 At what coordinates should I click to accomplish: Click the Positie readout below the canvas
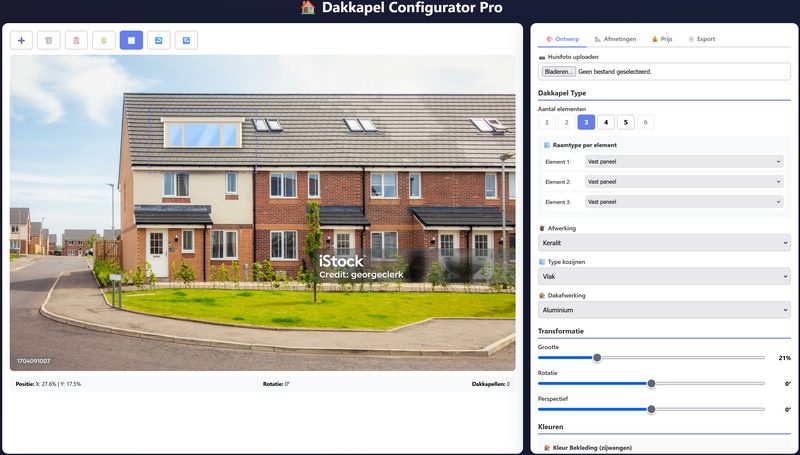tap(48, 384)
